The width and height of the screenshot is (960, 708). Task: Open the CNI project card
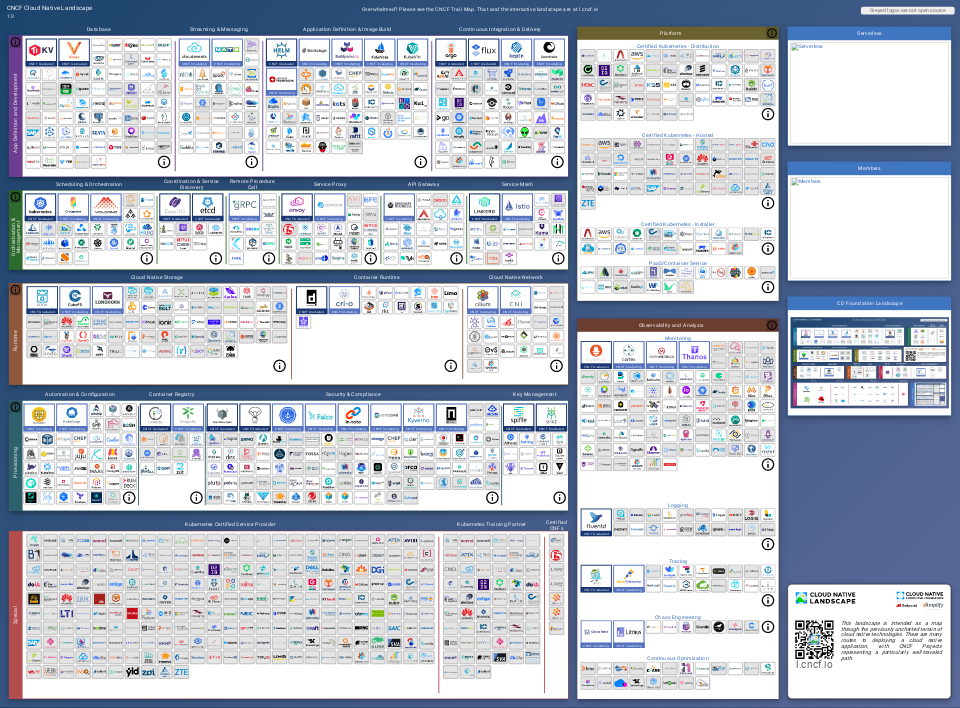point(516,301)
